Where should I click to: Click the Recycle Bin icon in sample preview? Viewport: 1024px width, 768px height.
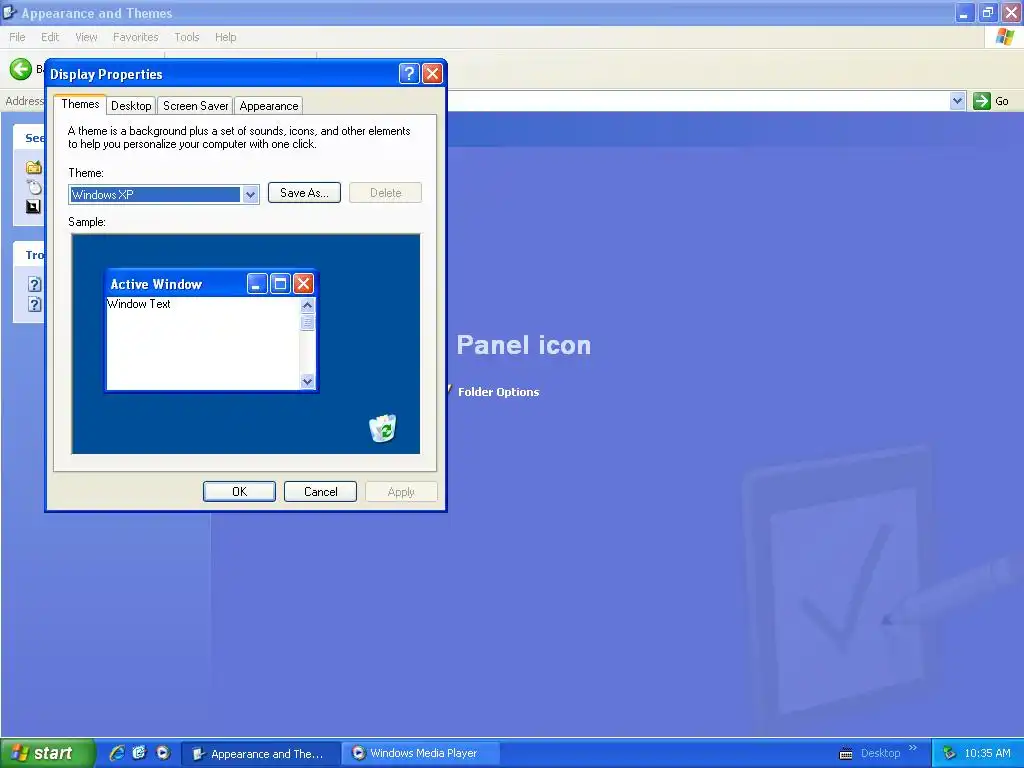pyautogui.click(x=383, y=428)
